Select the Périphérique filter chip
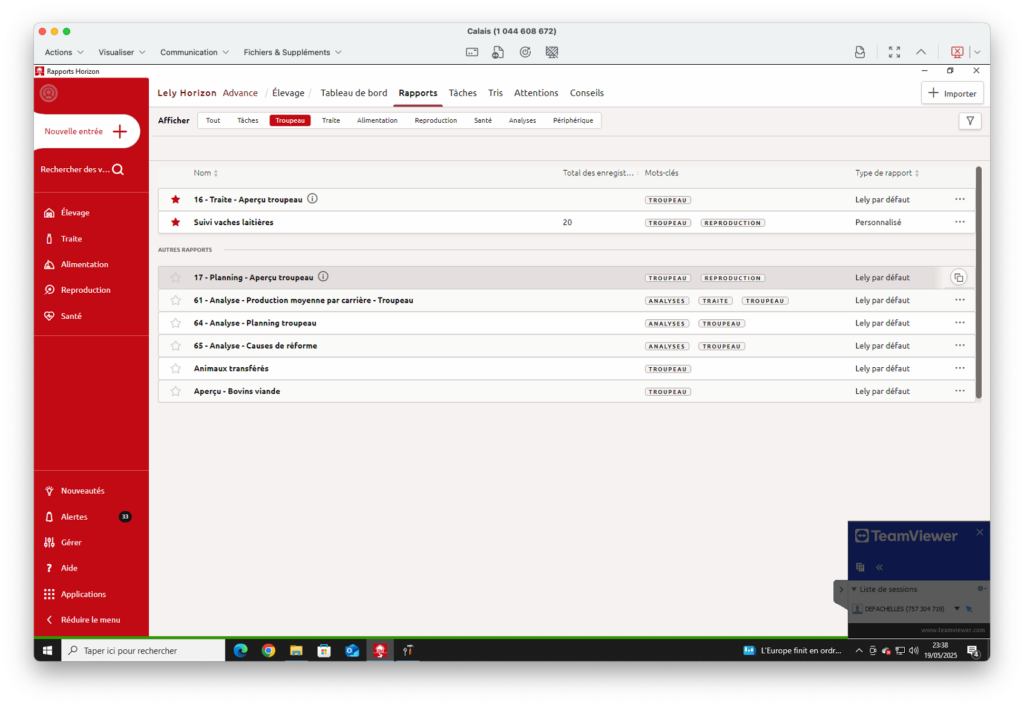Image resolution: width=1024 pixels, height=706 pixels. (573, 121)
